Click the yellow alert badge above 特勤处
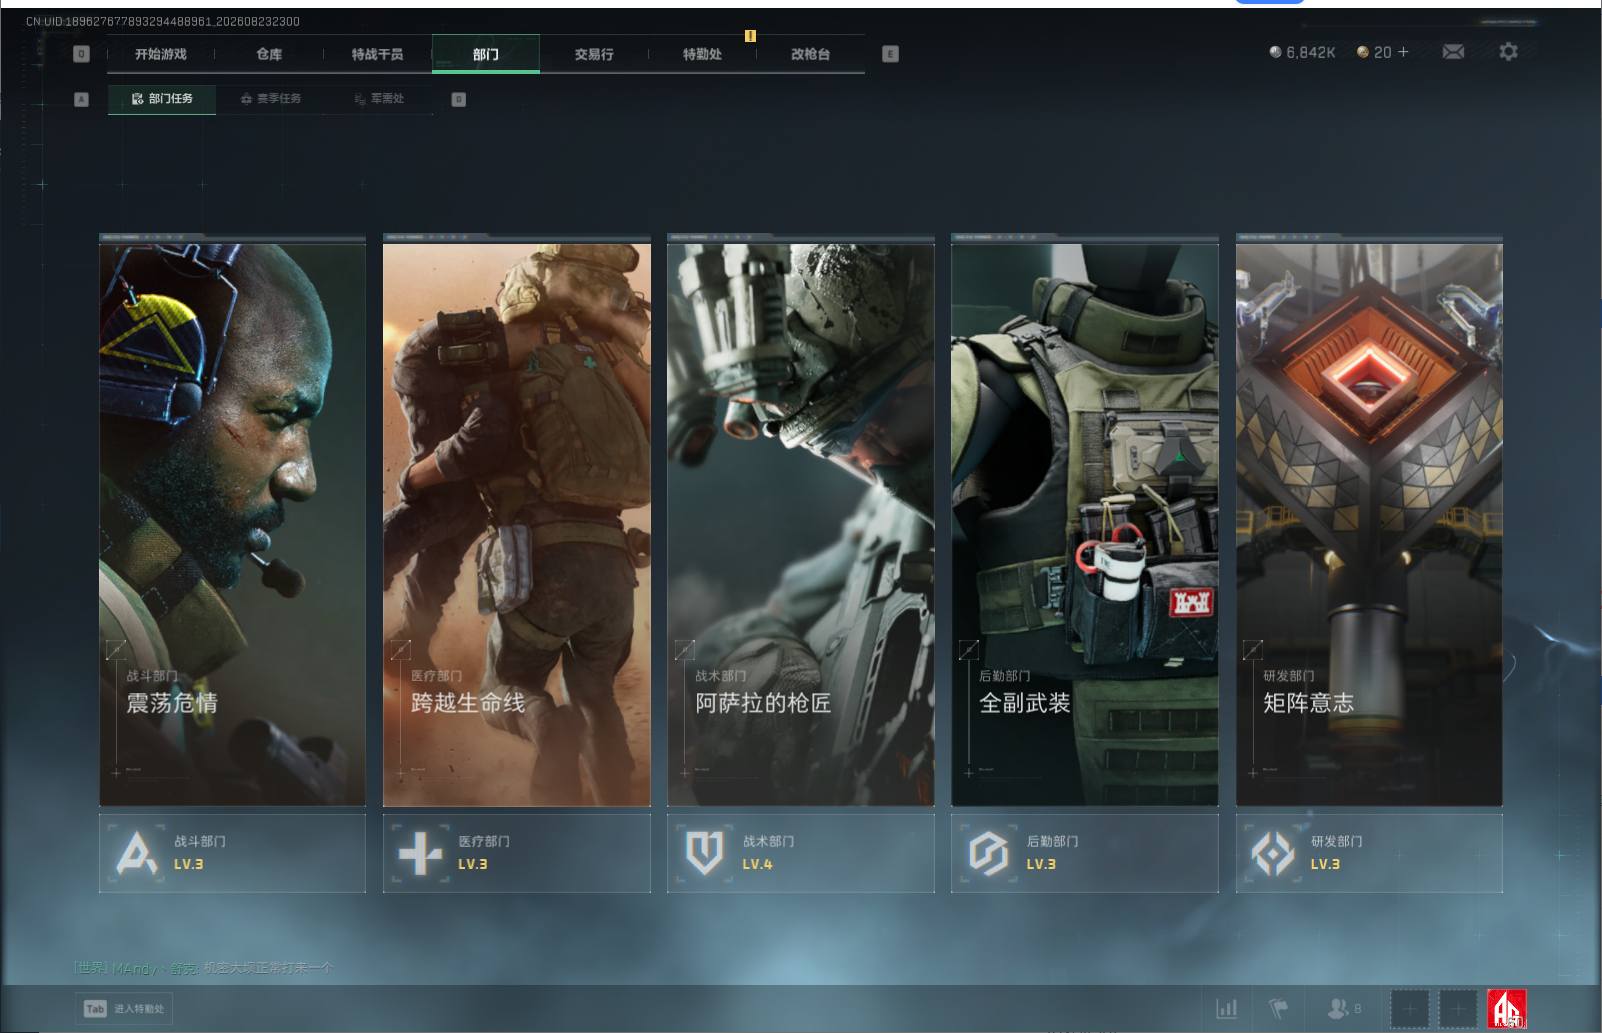Image resolution: width=1602 pixels, height=1033 pixels. point(750,36)
